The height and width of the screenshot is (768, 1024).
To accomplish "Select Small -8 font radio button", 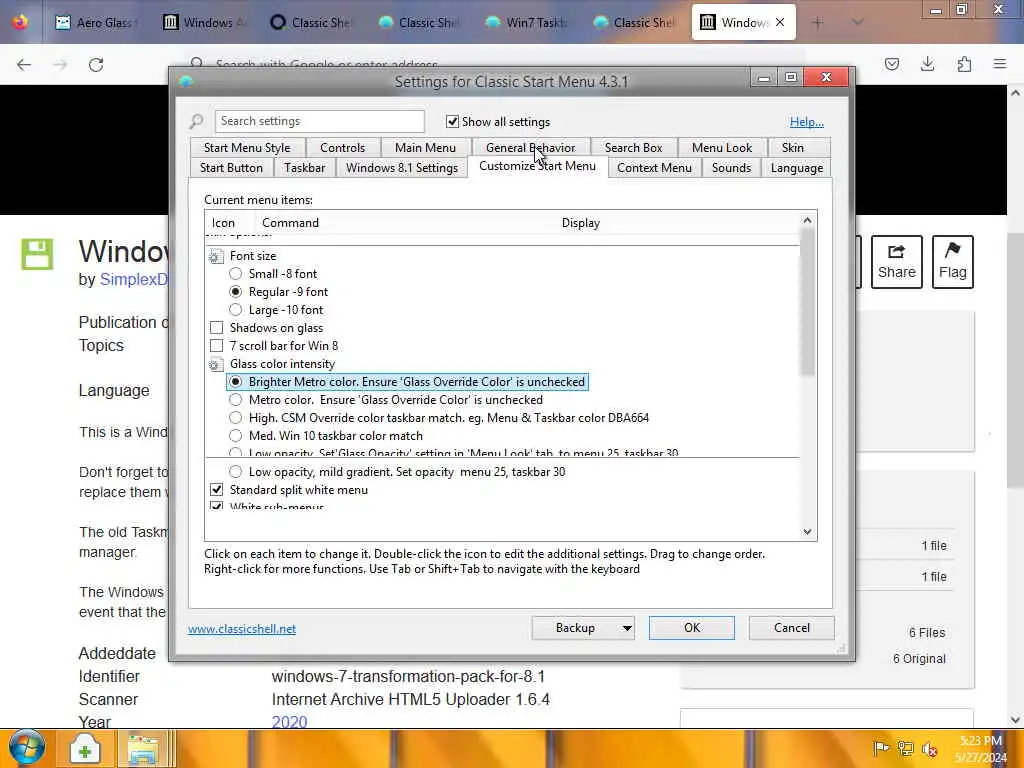I will 236,274.
